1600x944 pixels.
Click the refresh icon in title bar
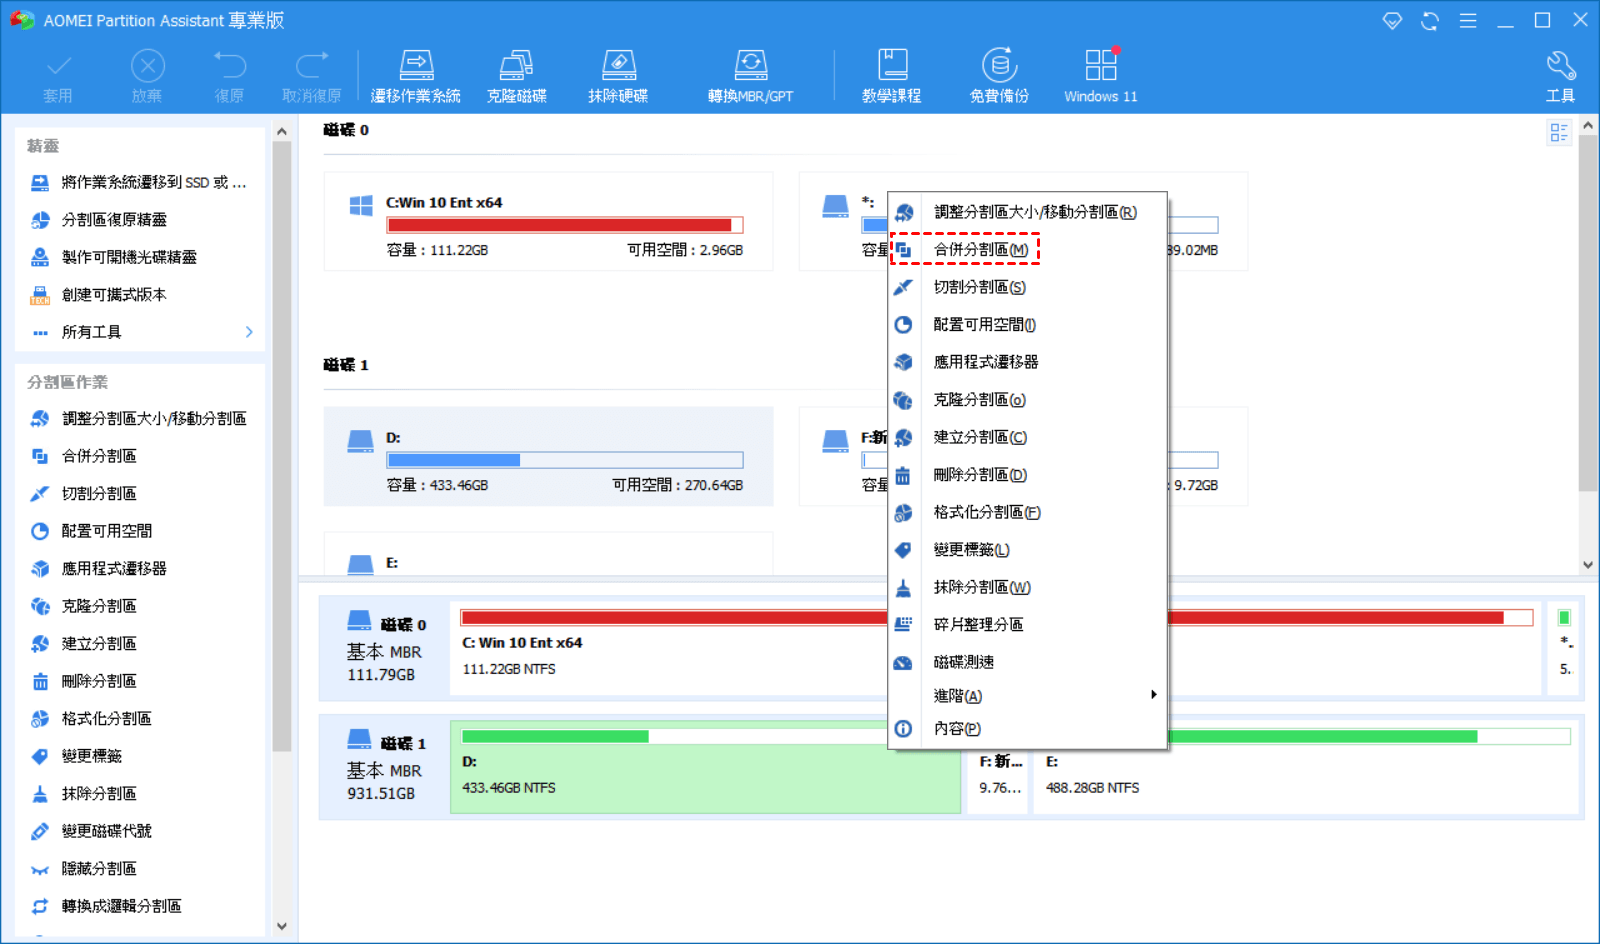(1430, 21)
